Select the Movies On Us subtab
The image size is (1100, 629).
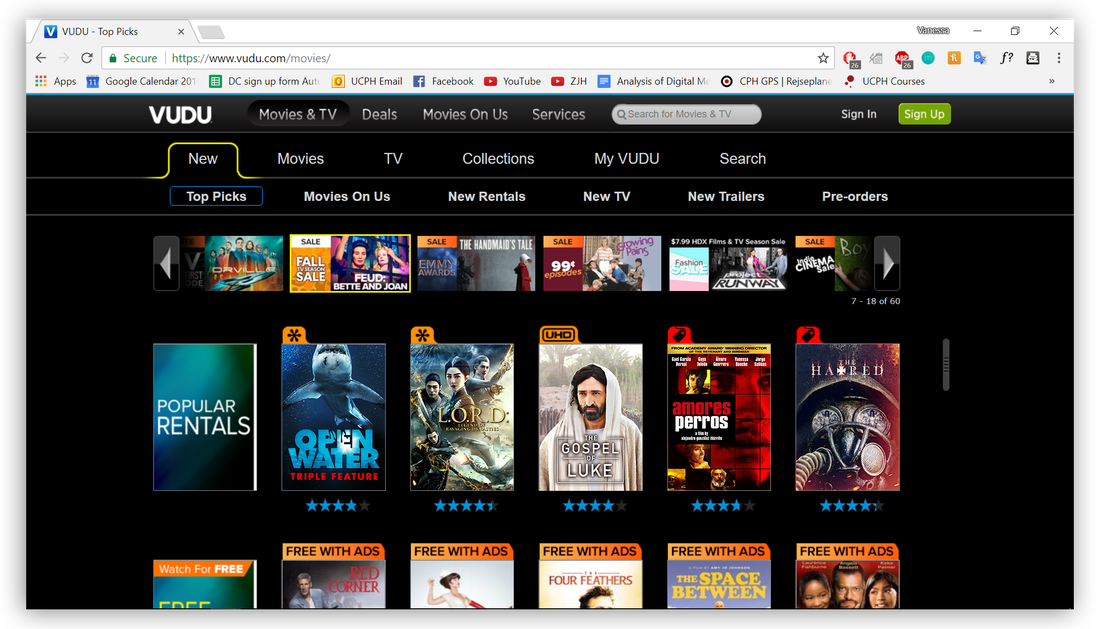[x=347, y=196]
